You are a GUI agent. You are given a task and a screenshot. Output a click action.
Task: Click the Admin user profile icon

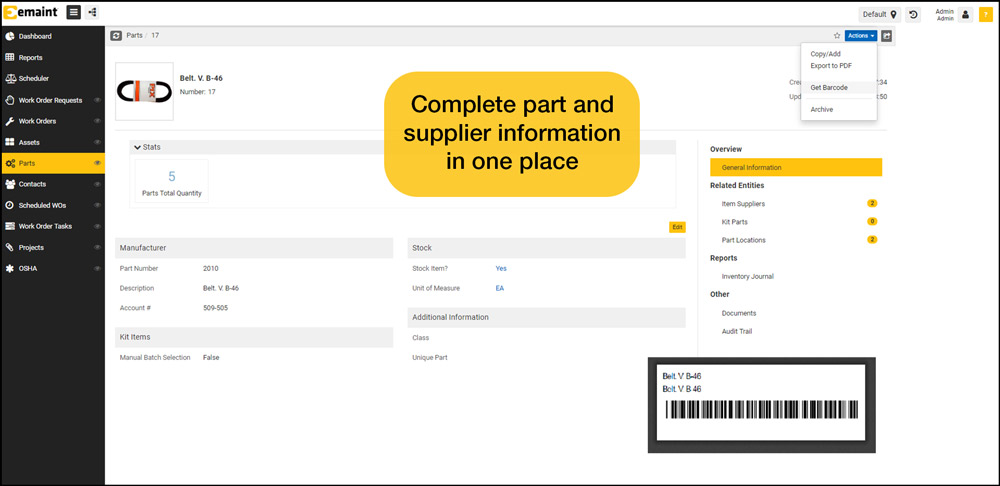click(965, 15)
